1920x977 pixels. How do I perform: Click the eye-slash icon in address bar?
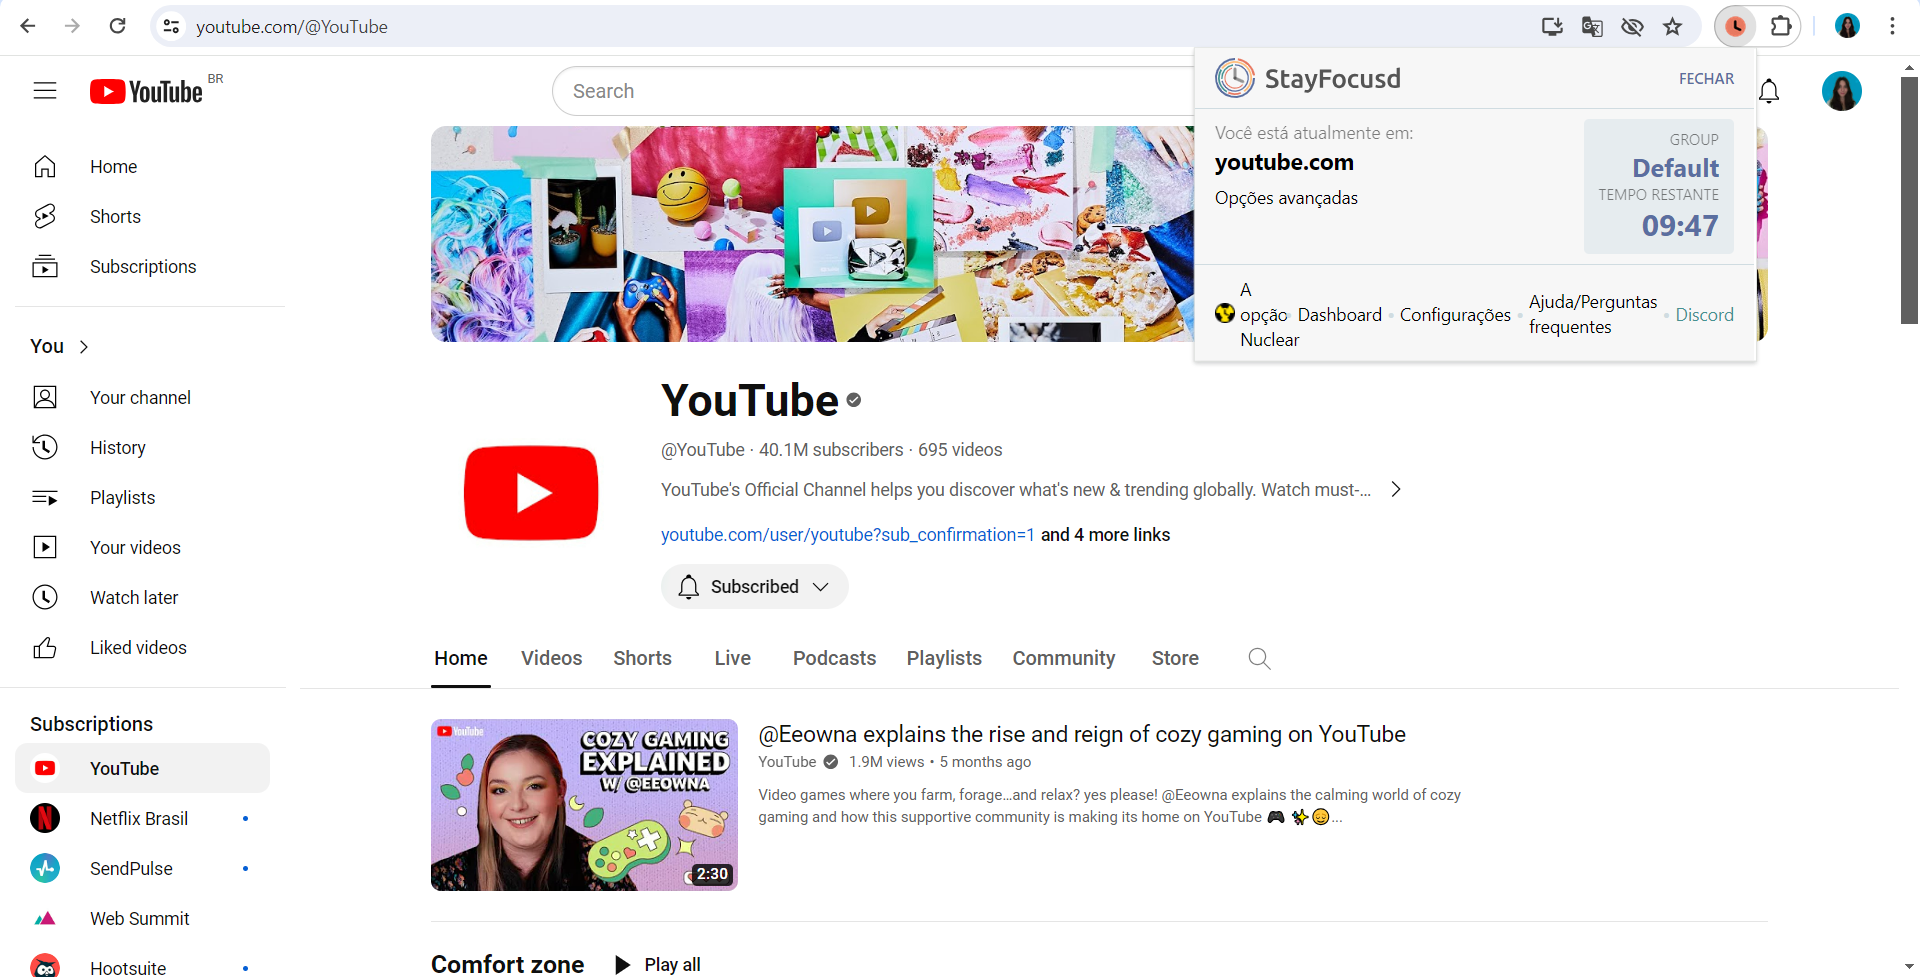pyautogui.click(x=1632, y=26)
